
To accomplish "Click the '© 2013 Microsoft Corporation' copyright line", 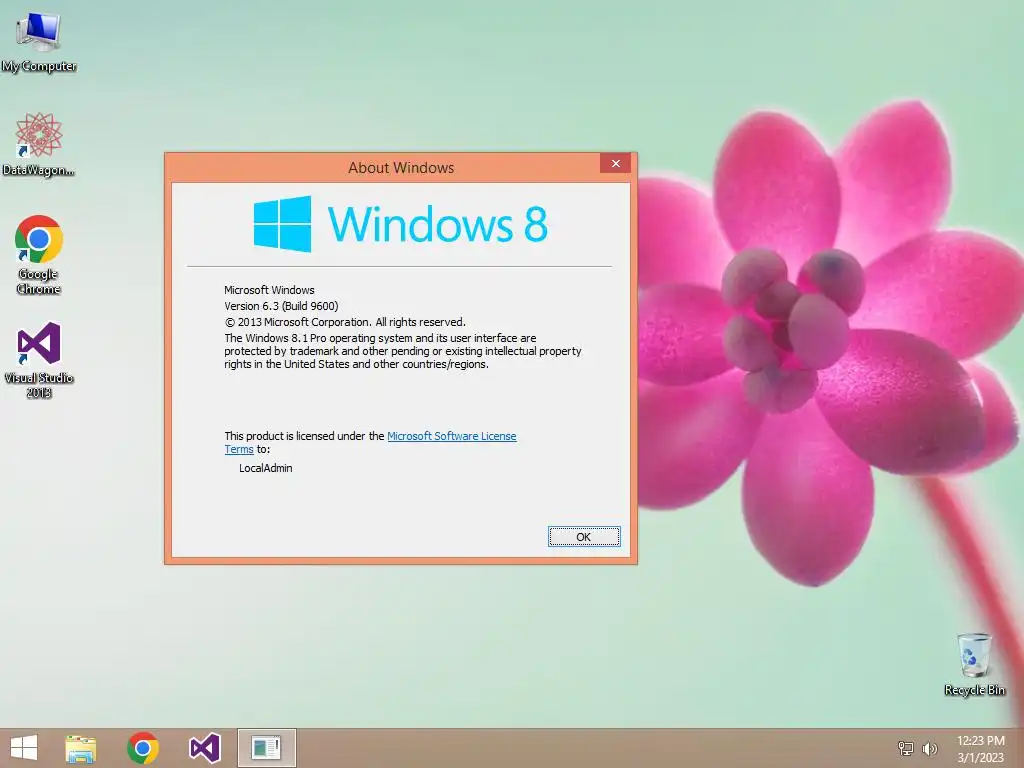I will pyautogui.click(x=345, y=322).
